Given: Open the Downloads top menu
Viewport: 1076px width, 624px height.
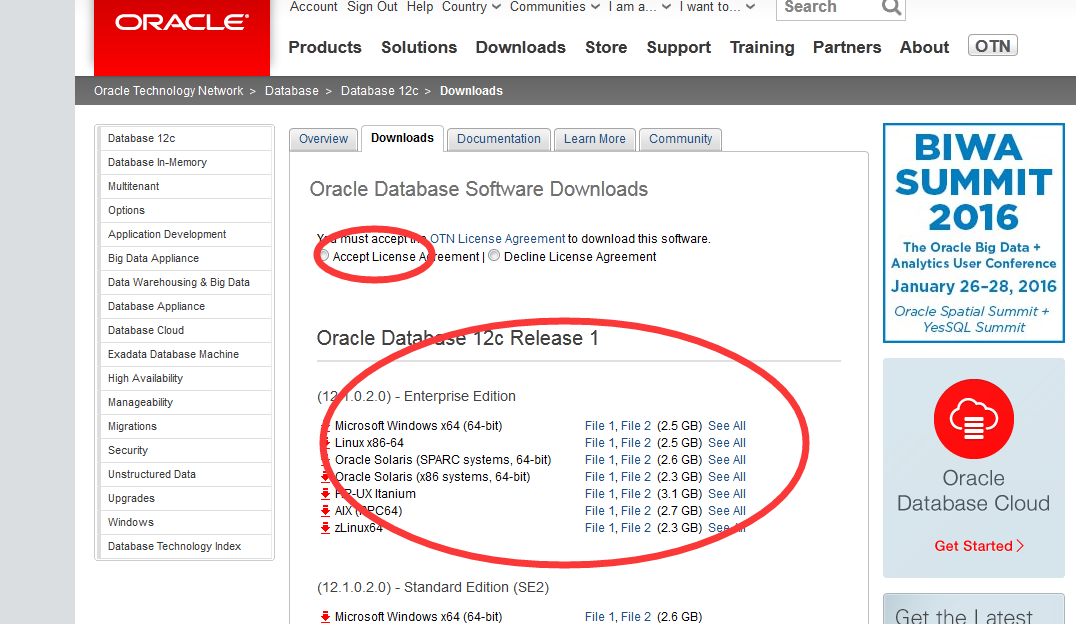Looking at the screenshot, I should [x=521, y=47].
